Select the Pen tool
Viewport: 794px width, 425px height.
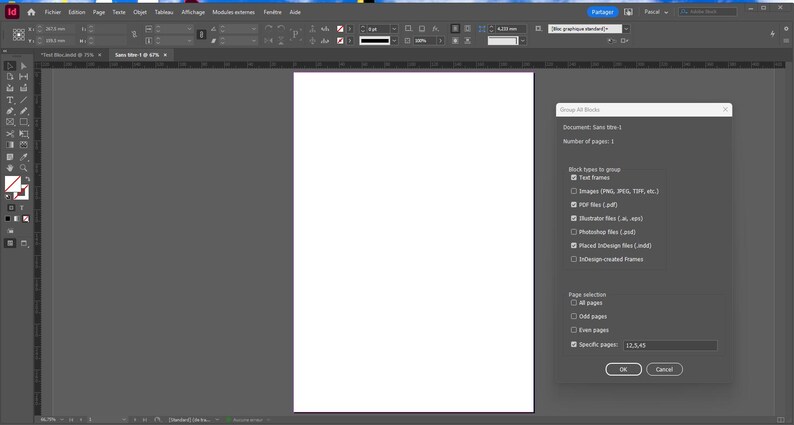pos(10,111)
